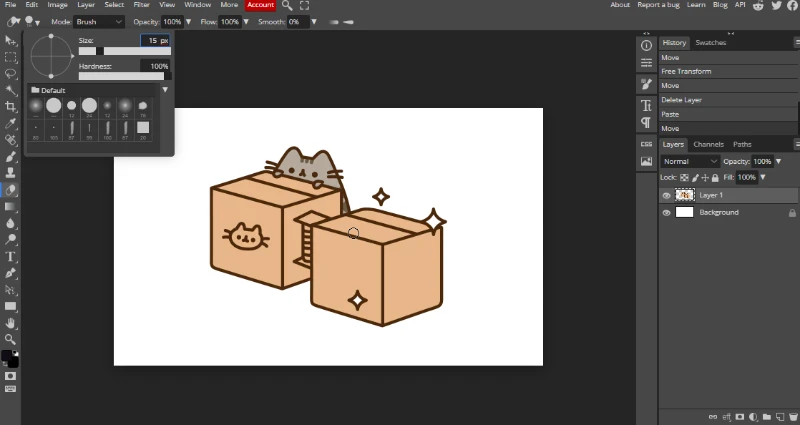Pick the Dodge tool
The width and height of the screenshot is (800, 425).
(x=11, y=239)
